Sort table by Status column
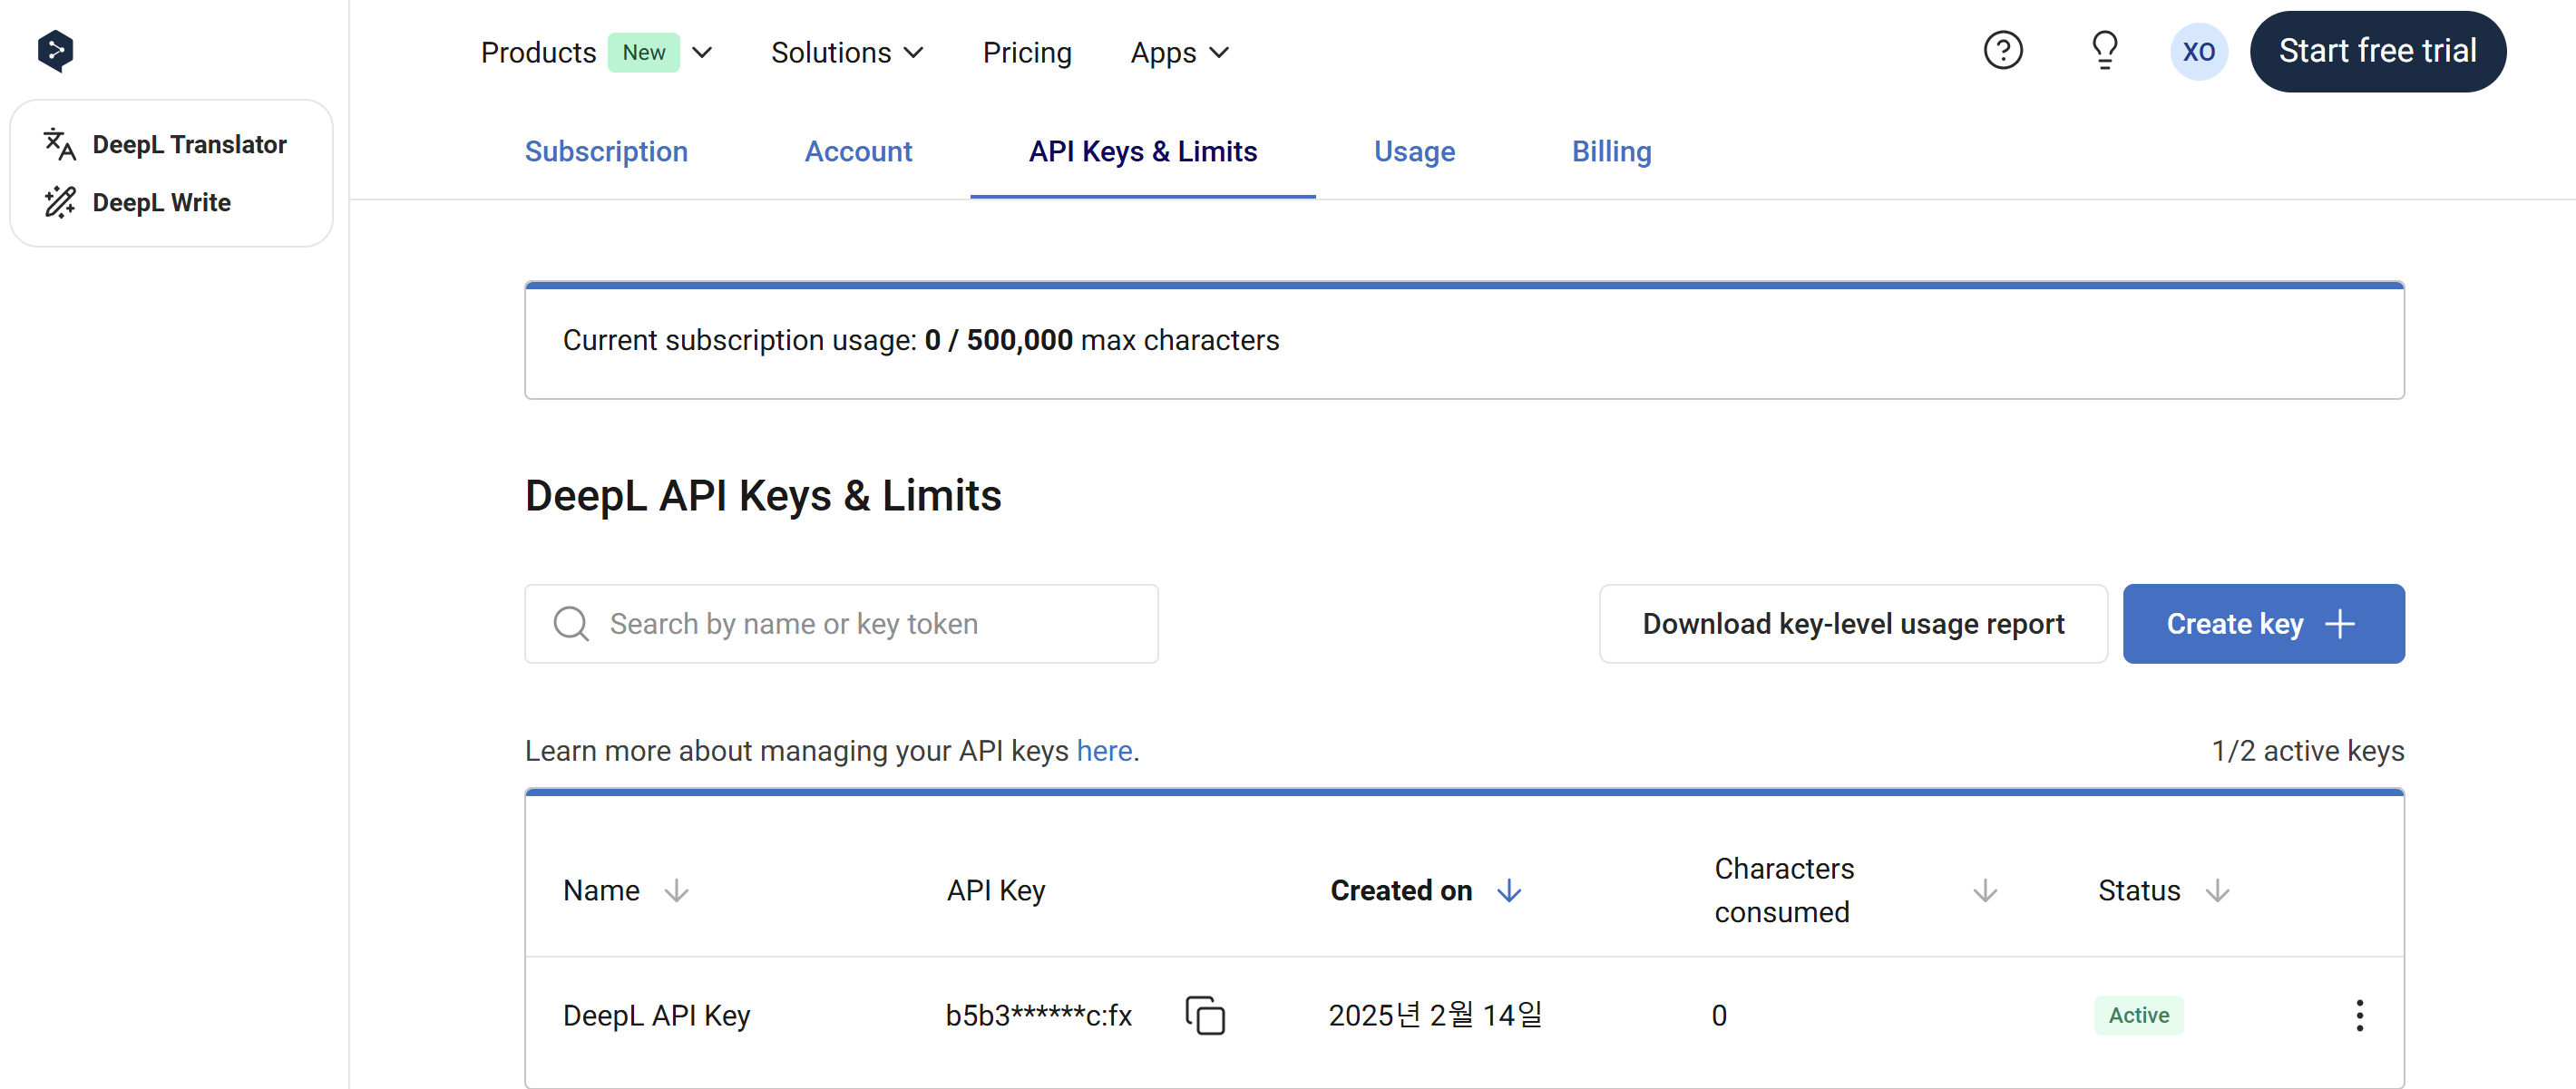 point(2217,890)
